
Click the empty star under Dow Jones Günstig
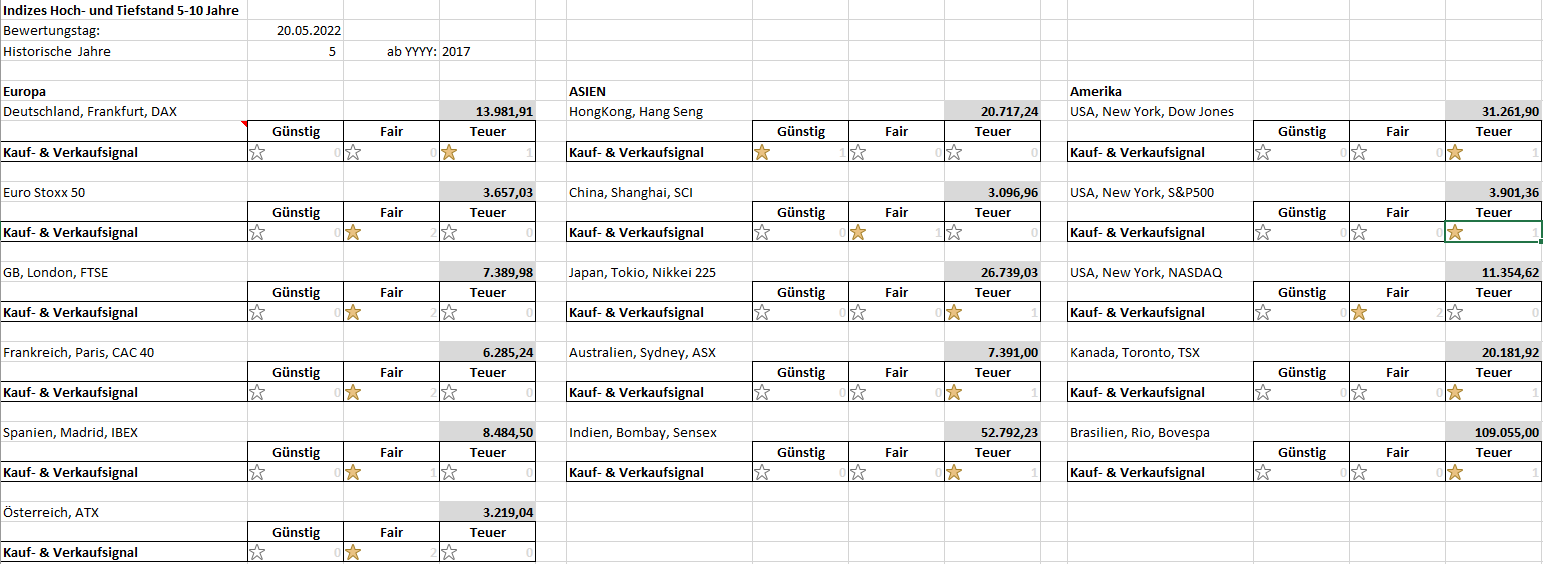point(1263,153)
